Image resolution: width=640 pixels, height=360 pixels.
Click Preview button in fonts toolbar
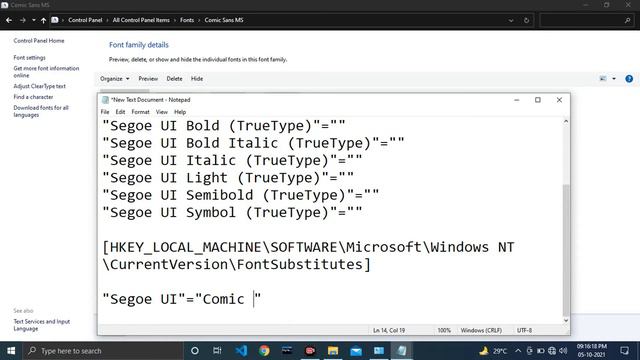pos(148,79)
